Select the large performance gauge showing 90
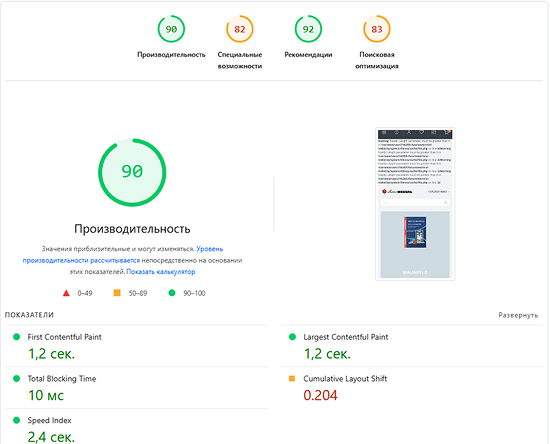Screen dimensions: 550x444 pyautogui.click(x=132, y=172)
